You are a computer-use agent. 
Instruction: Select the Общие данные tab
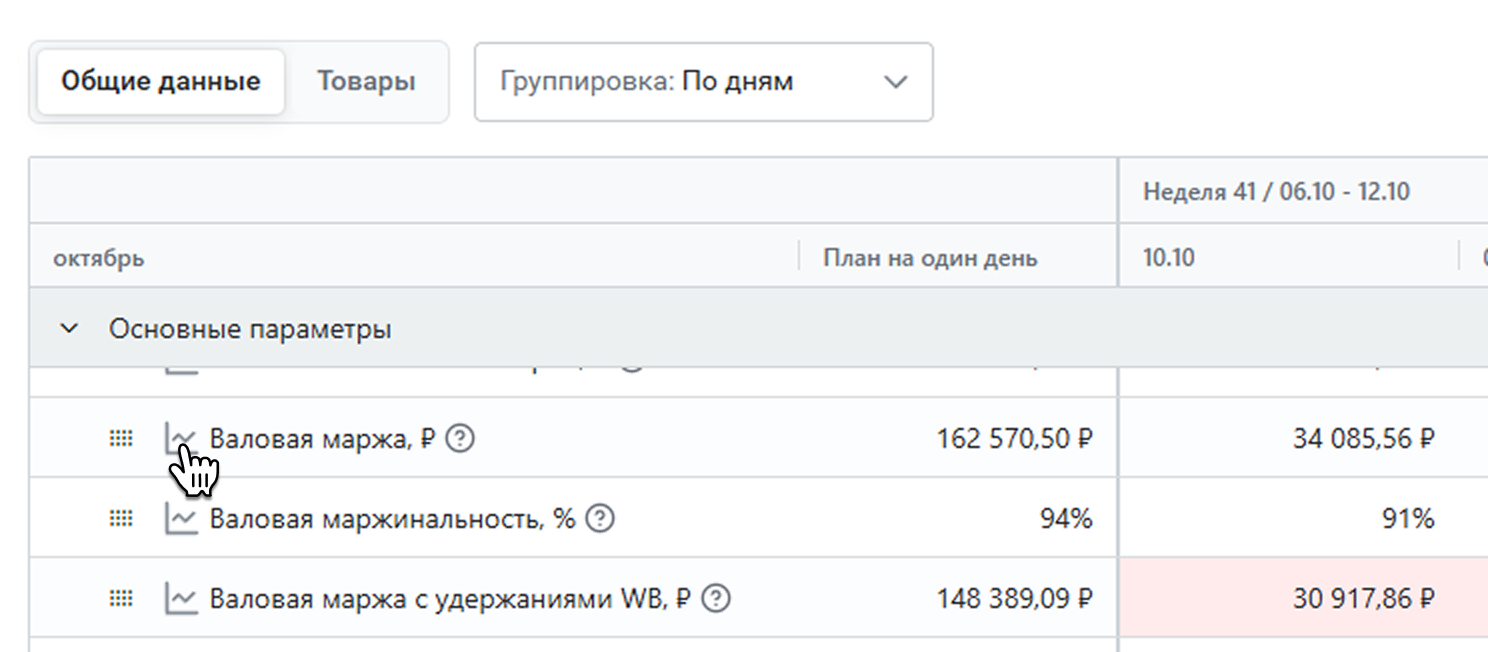(x=161, y=82)
